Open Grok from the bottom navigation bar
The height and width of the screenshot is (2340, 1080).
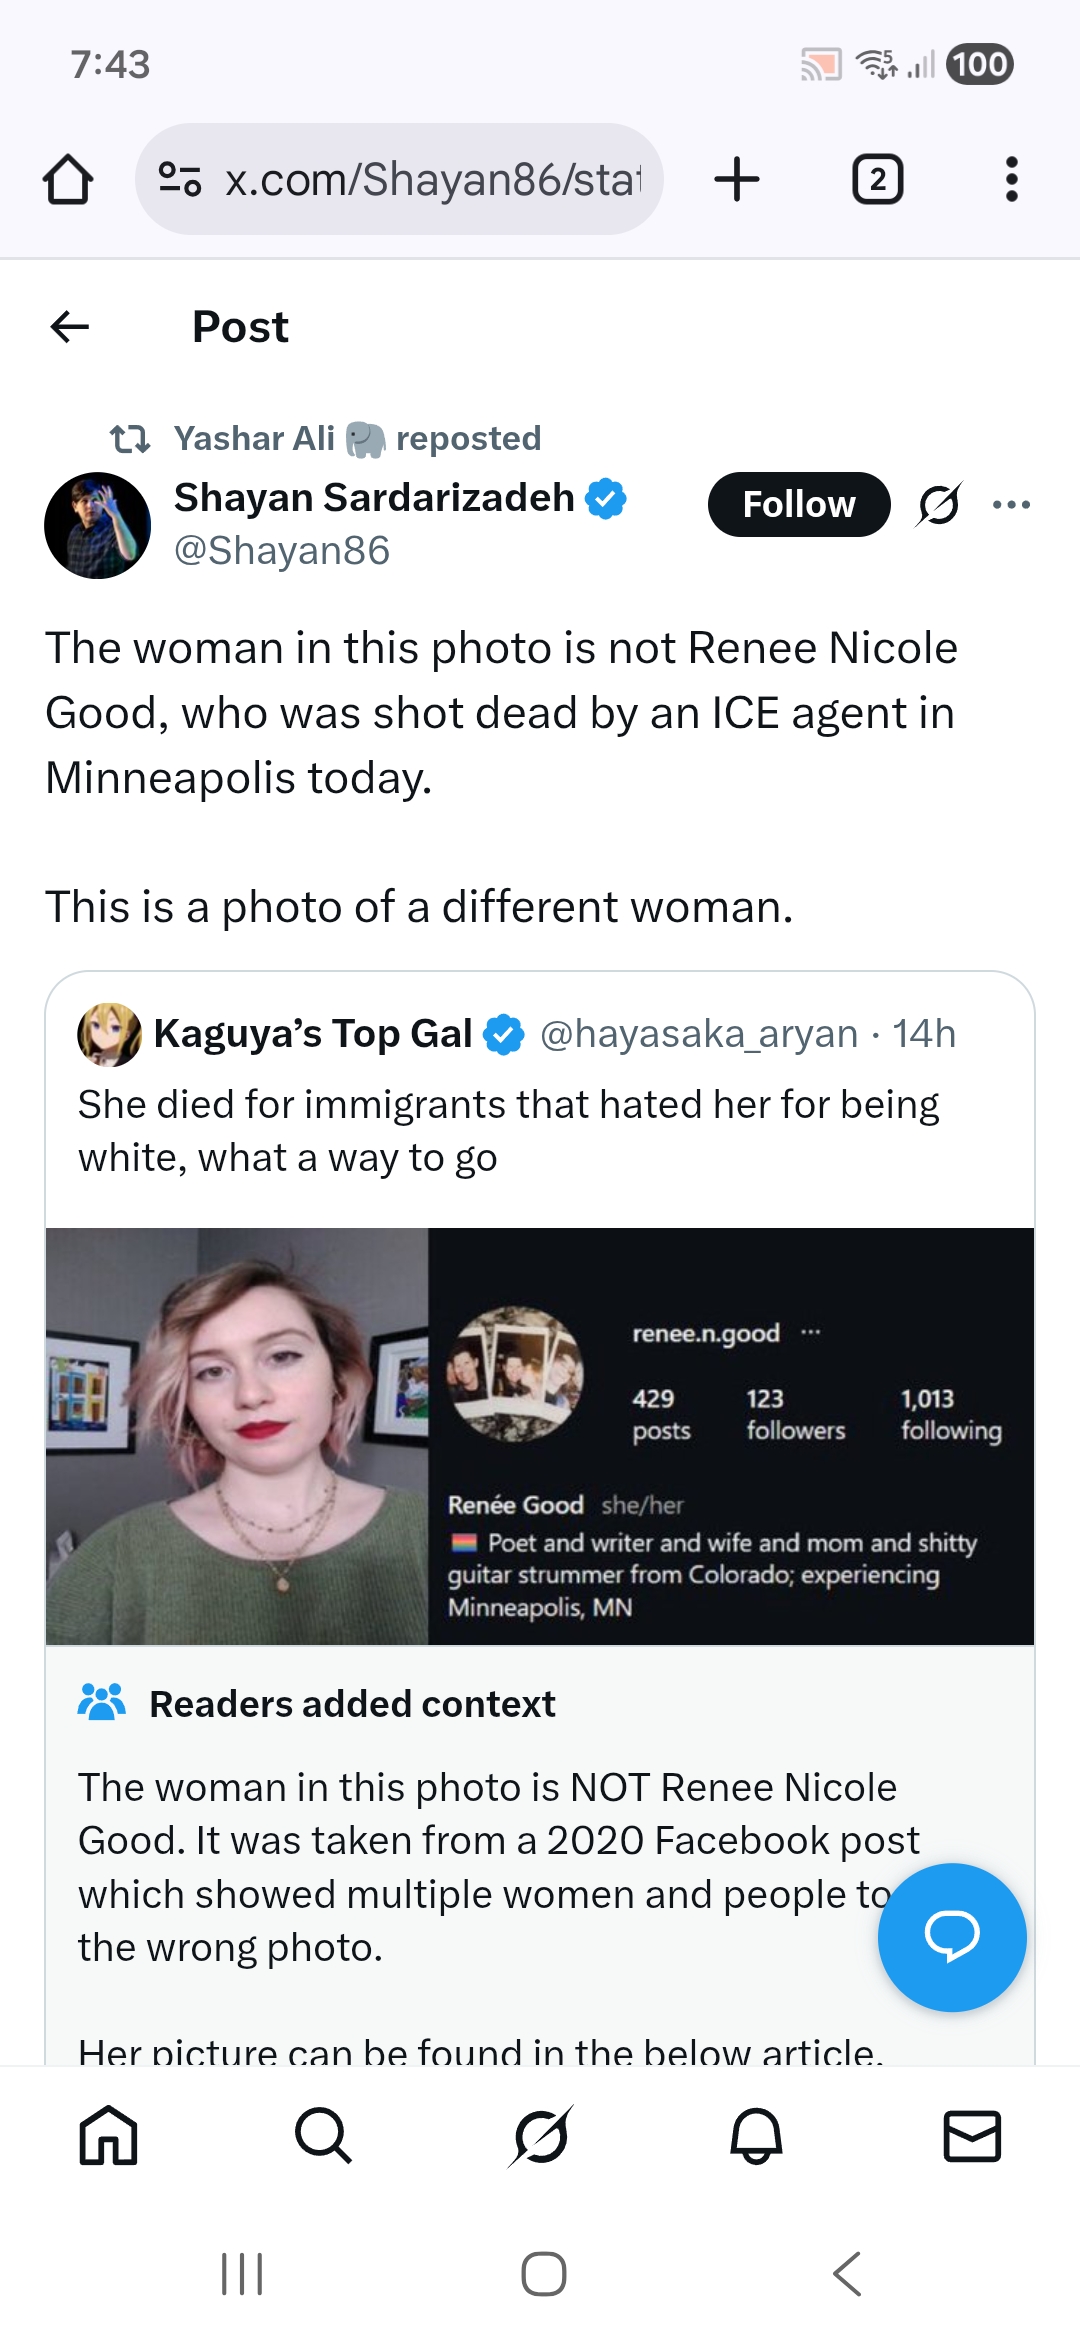[x=538, y=2136]
